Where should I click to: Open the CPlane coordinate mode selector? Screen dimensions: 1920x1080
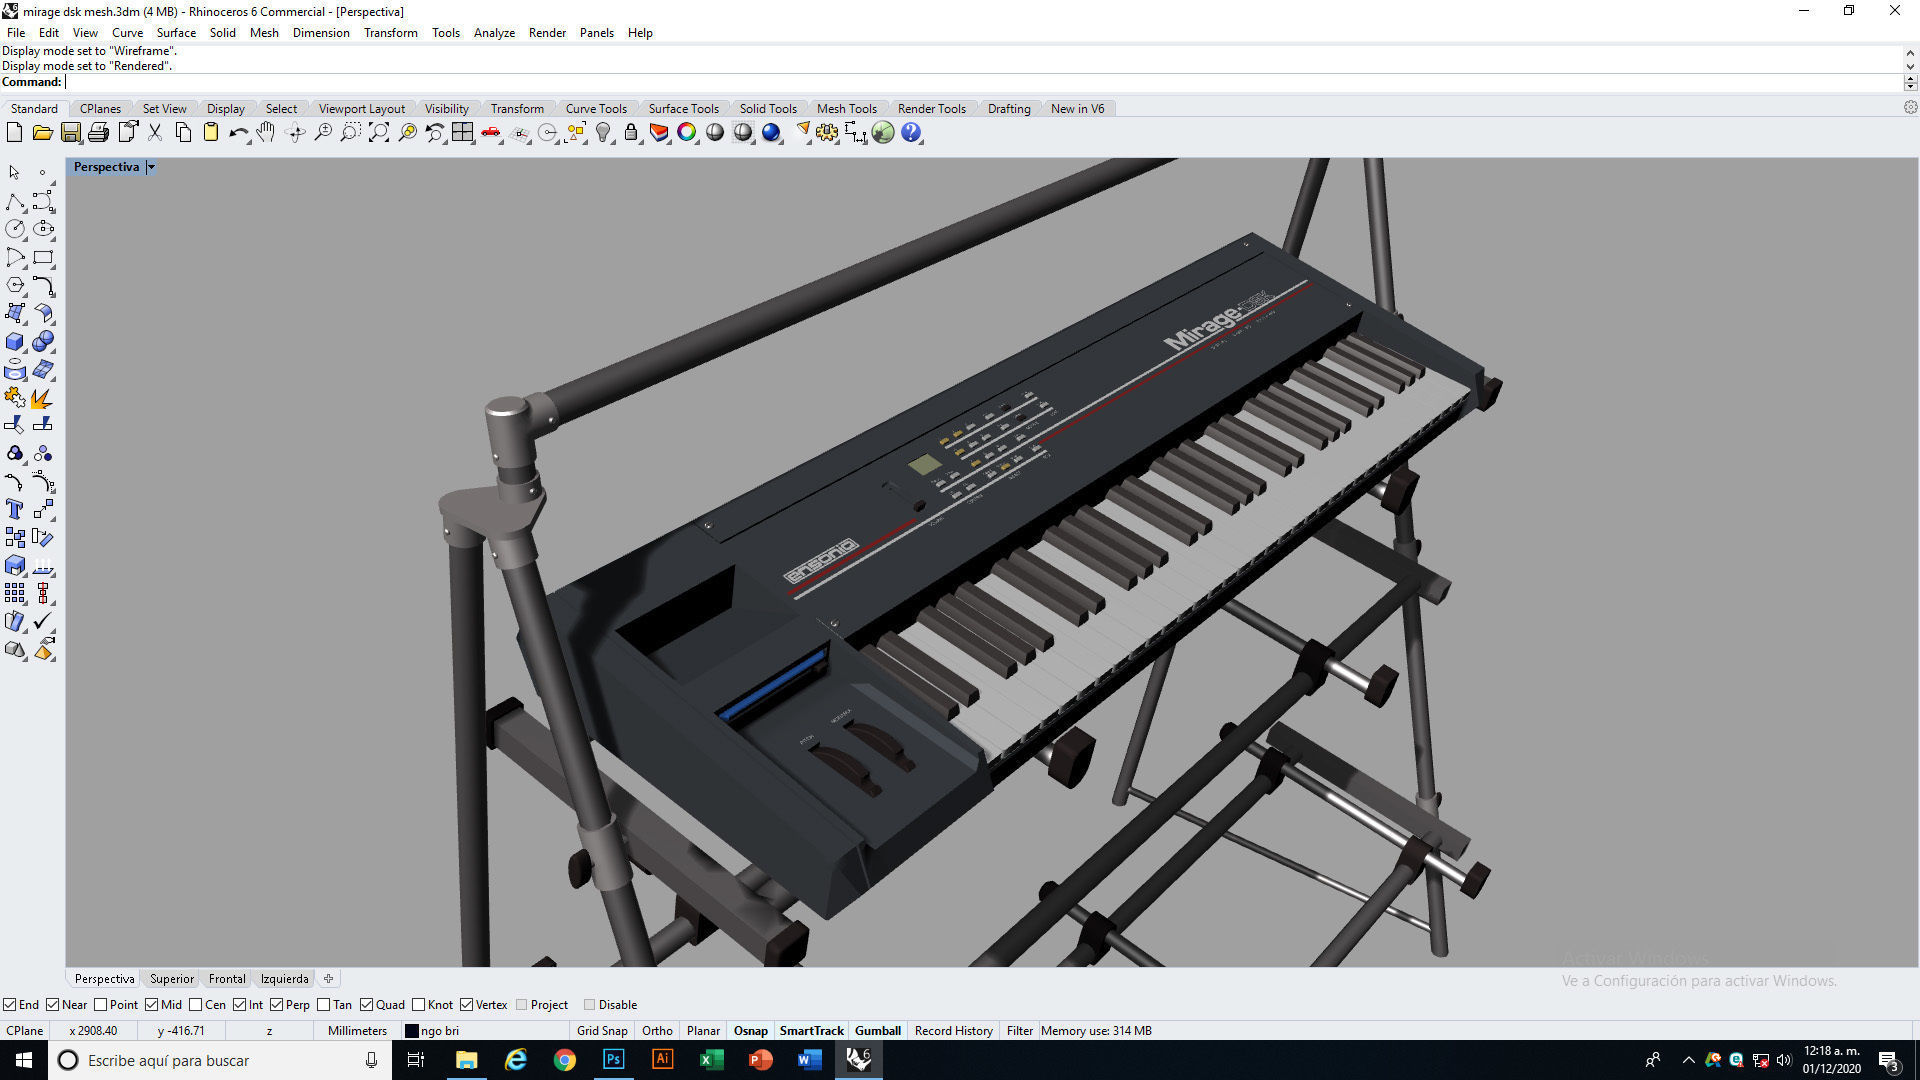pyautogui.click(x=25, y=1031)
